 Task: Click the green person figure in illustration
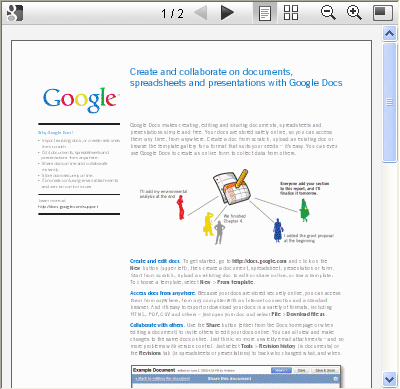tap(304, 210)
